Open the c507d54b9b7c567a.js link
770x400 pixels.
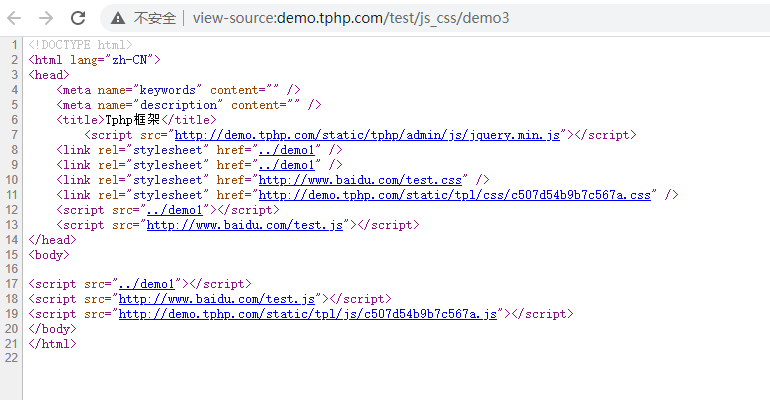point(307,314)
